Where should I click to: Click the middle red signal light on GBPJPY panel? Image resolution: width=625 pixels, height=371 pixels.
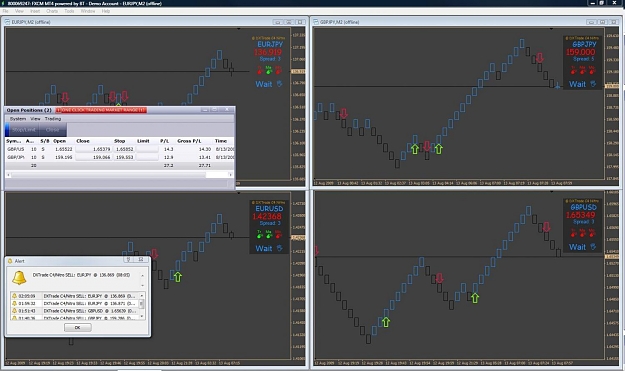tap(582, 71)
